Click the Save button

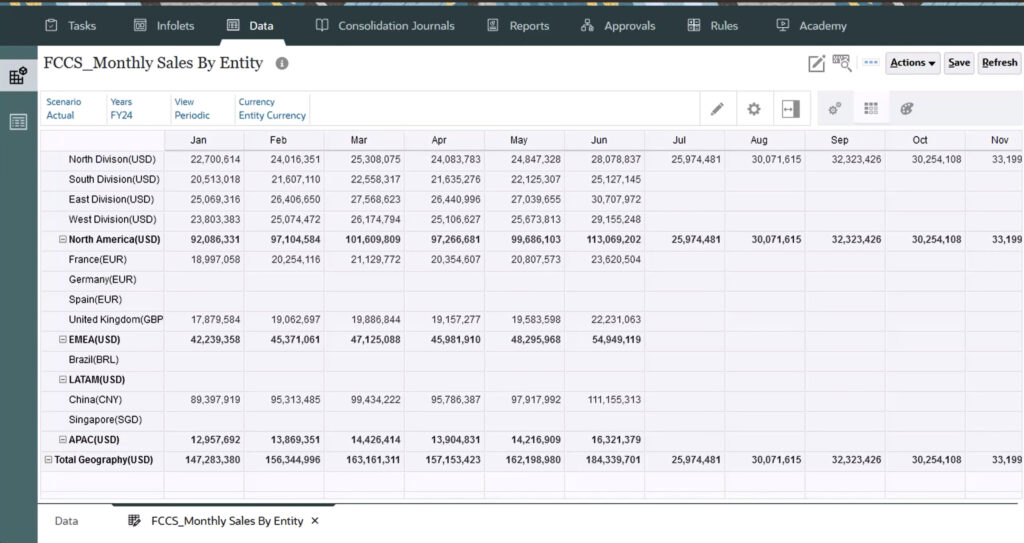click(959, 63)
